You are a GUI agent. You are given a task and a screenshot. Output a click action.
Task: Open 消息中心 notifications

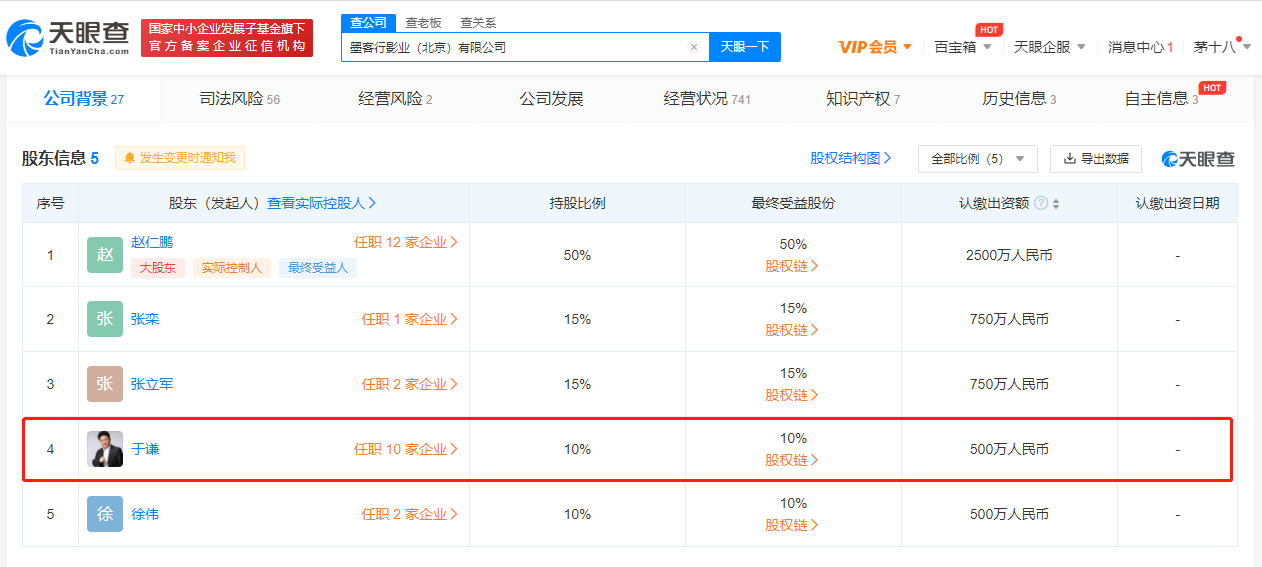[1140, 47]
